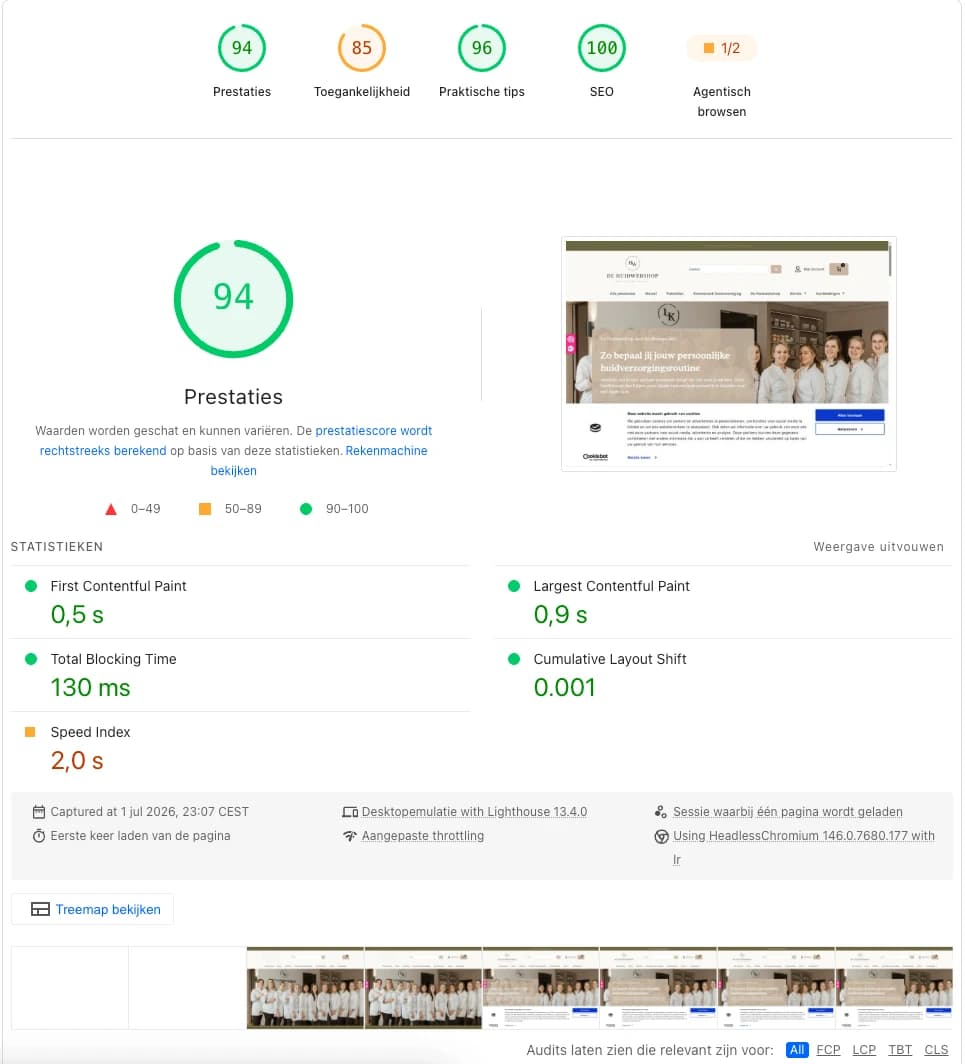Jump to the Agentisch browsen category label
This screenshot has height=1064, width=965.
click(722, 102)
